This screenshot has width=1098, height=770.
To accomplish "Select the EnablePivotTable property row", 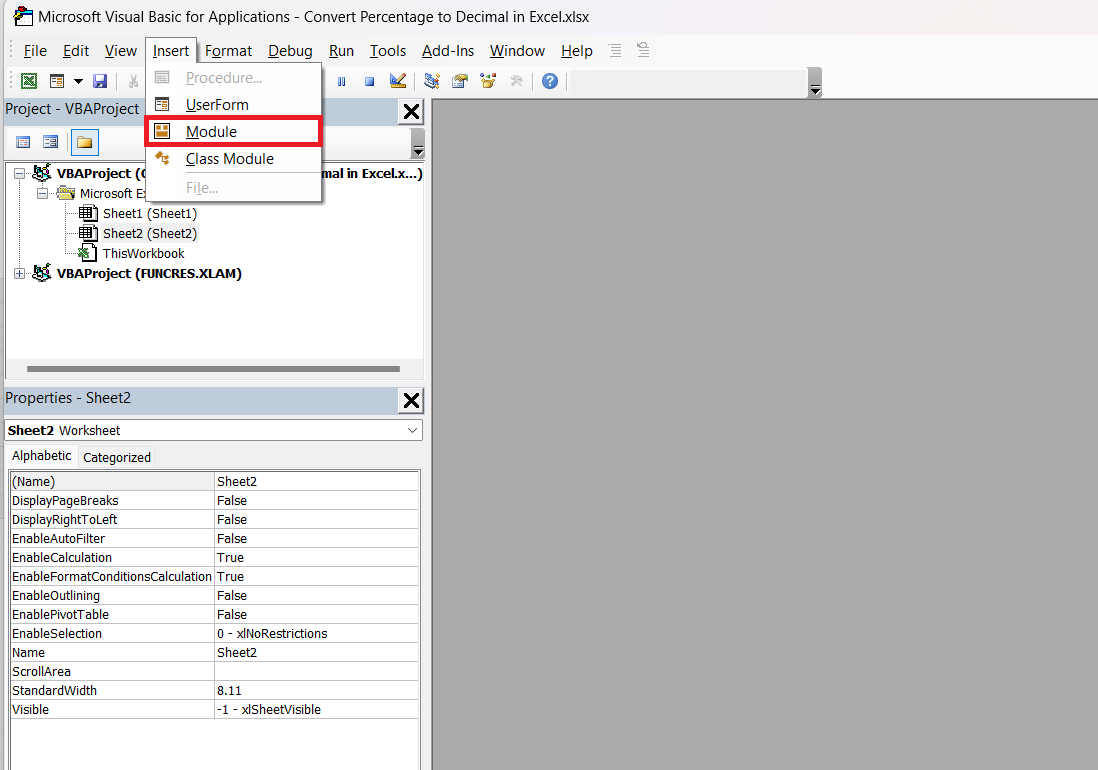I will (x=214, y=615).
